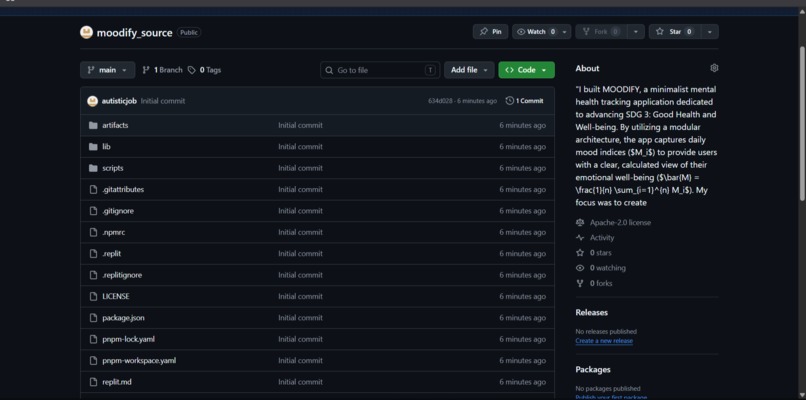Click Create a new release link
The width and height of the screenshot is (806, 400).
click(x=604, y=341)
